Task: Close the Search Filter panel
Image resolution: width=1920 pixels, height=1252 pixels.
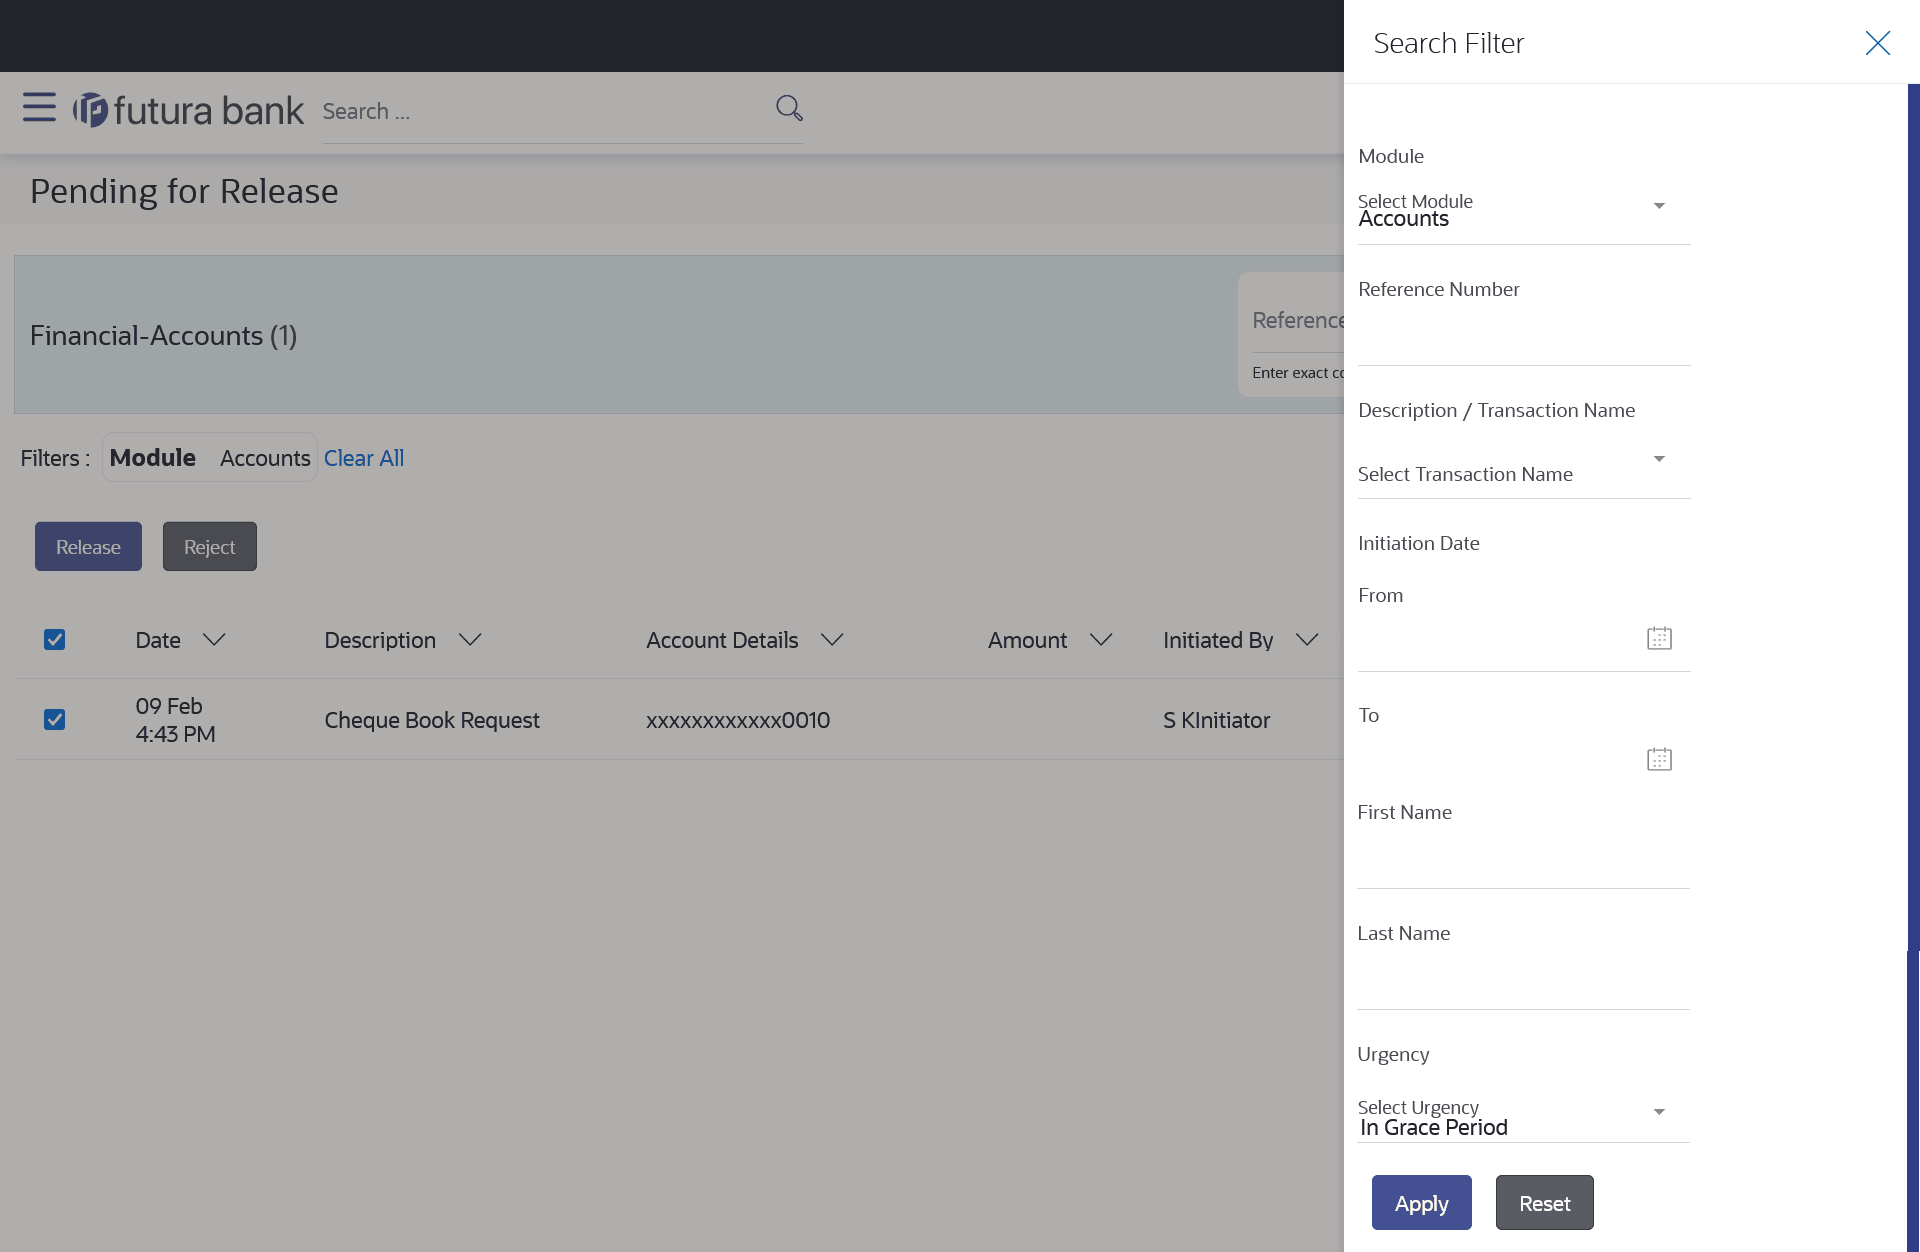Action: [1877, 43]
